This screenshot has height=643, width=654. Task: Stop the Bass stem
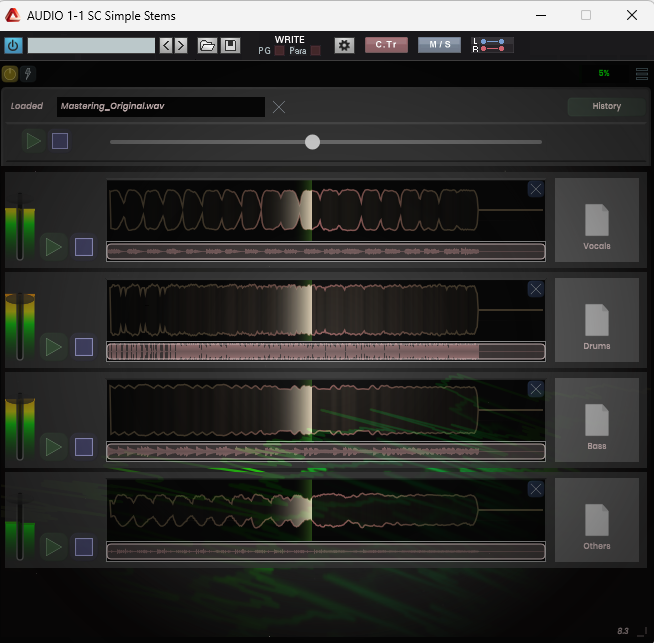tap(84, 447)
